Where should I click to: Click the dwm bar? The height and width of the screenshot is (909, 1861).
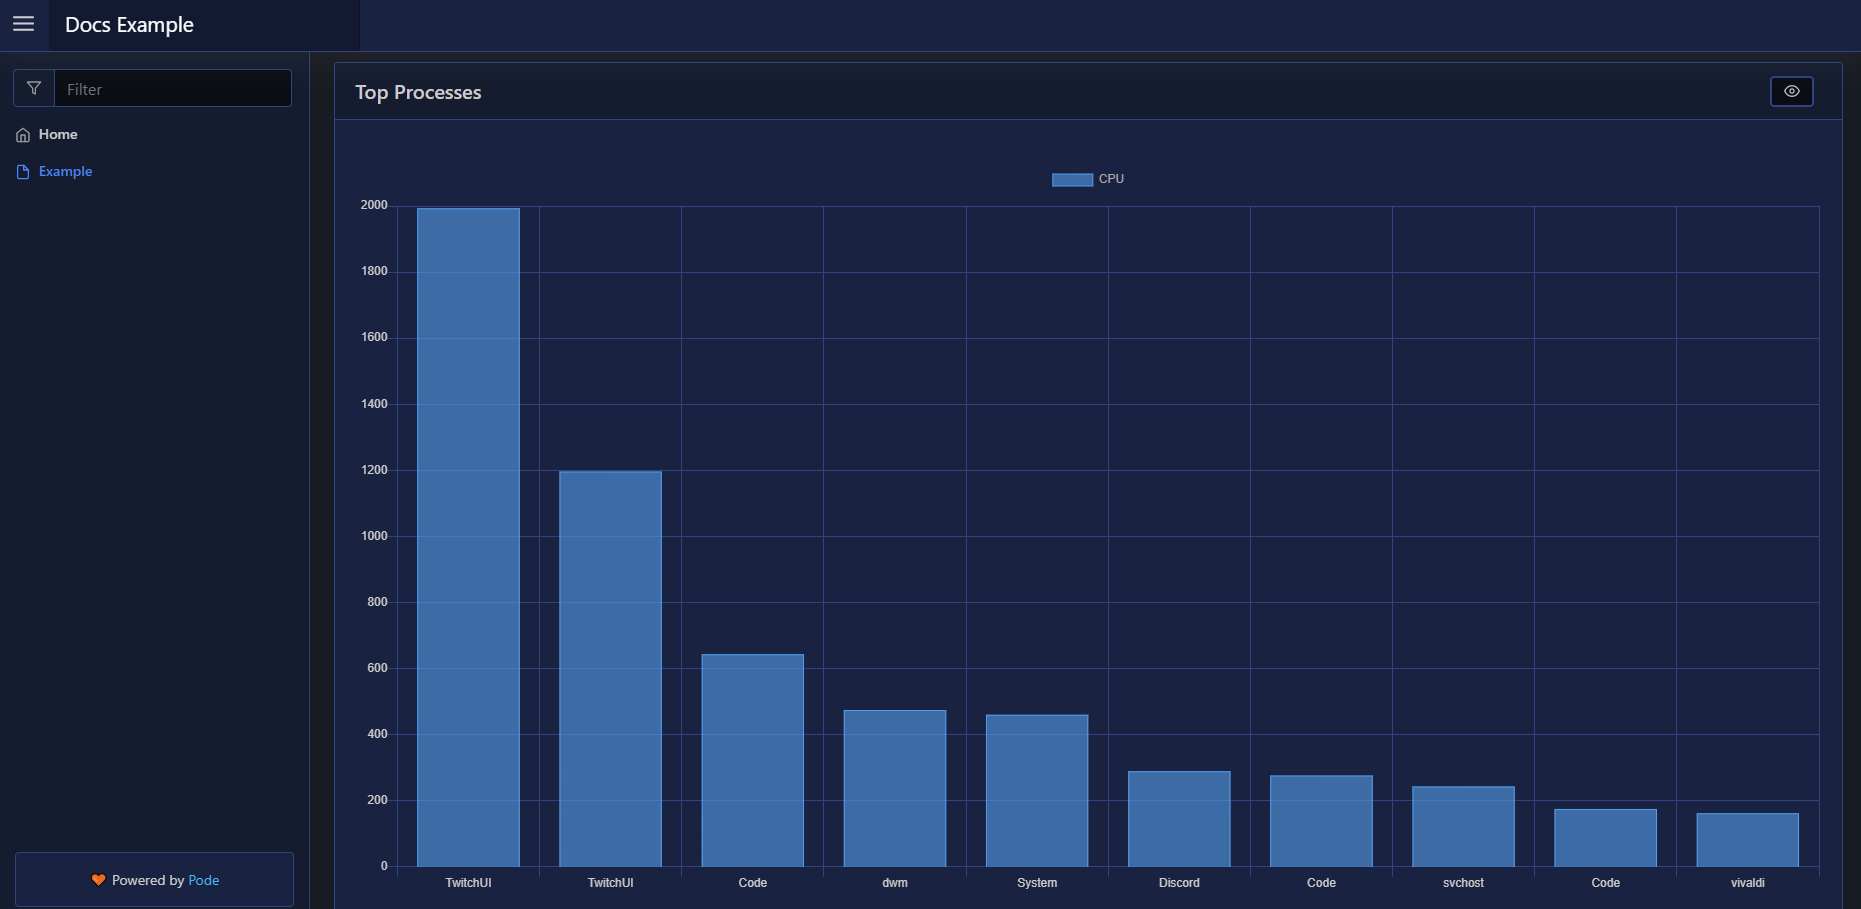click(895, 788)
